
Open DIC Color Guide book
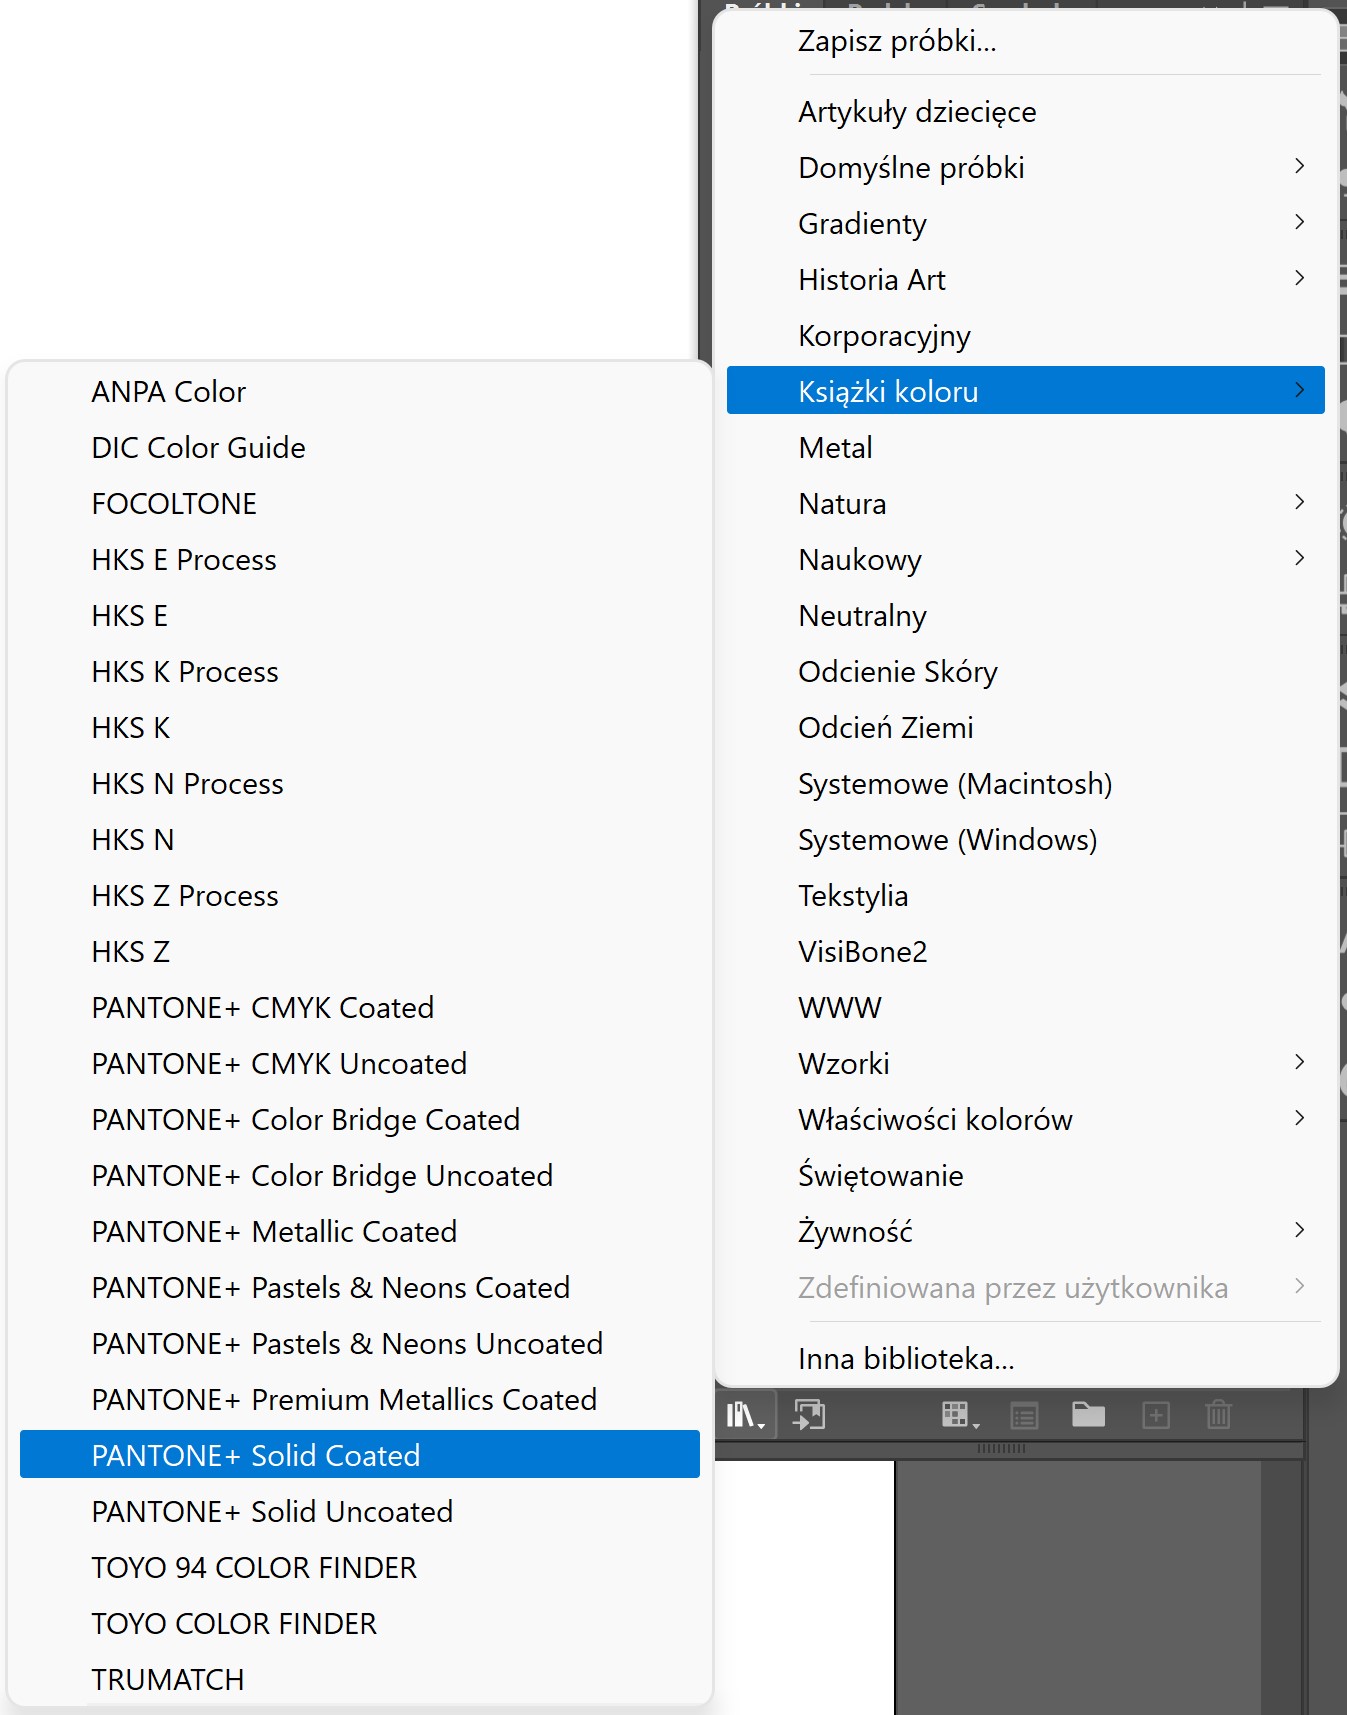[360, 448]
